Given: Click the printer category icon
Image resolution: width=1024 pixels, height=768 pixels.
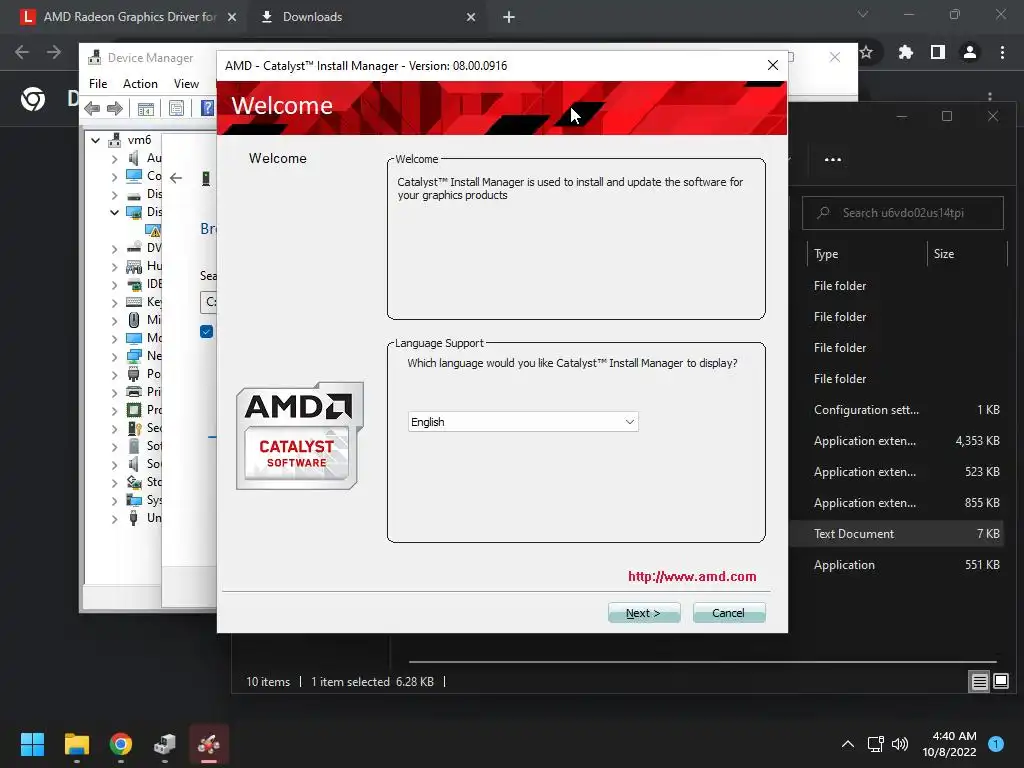Looking at the screenshot, I should click(134, 392).
